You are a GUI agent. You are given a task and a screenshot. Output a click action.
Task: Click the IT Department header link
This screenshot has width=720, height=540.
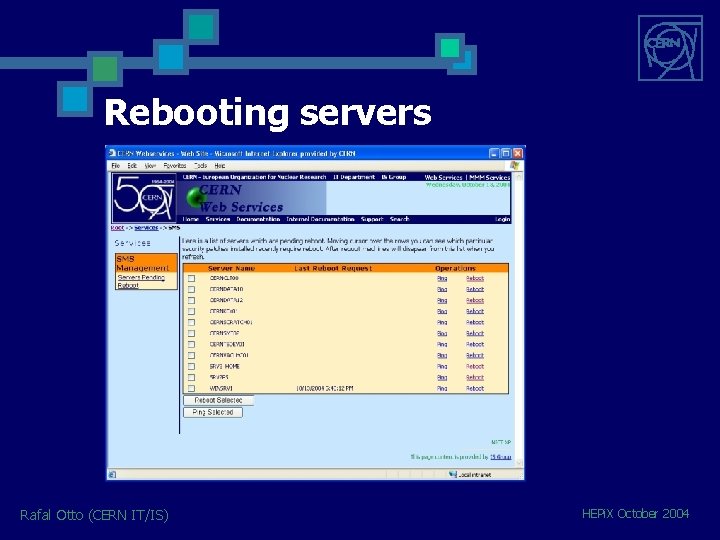(x=354, y=177)
